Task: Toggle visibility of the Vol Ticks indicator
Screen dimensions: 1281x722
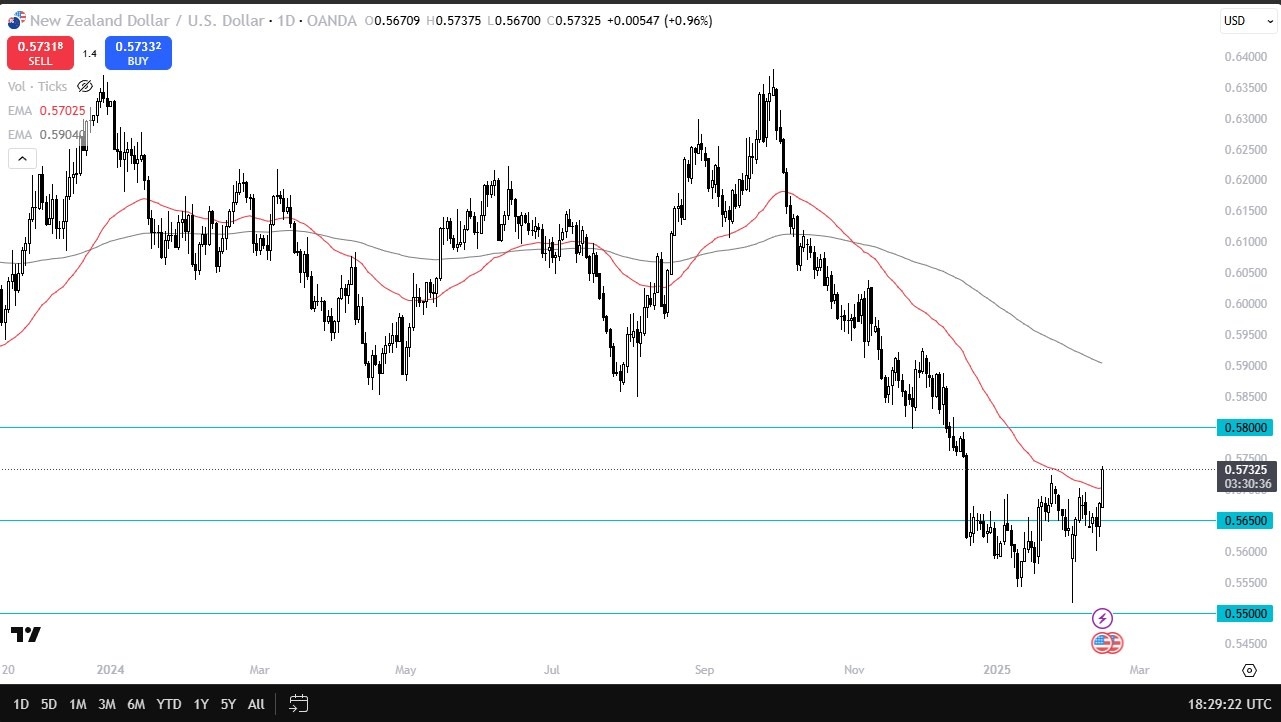Action: click(85, 87)
